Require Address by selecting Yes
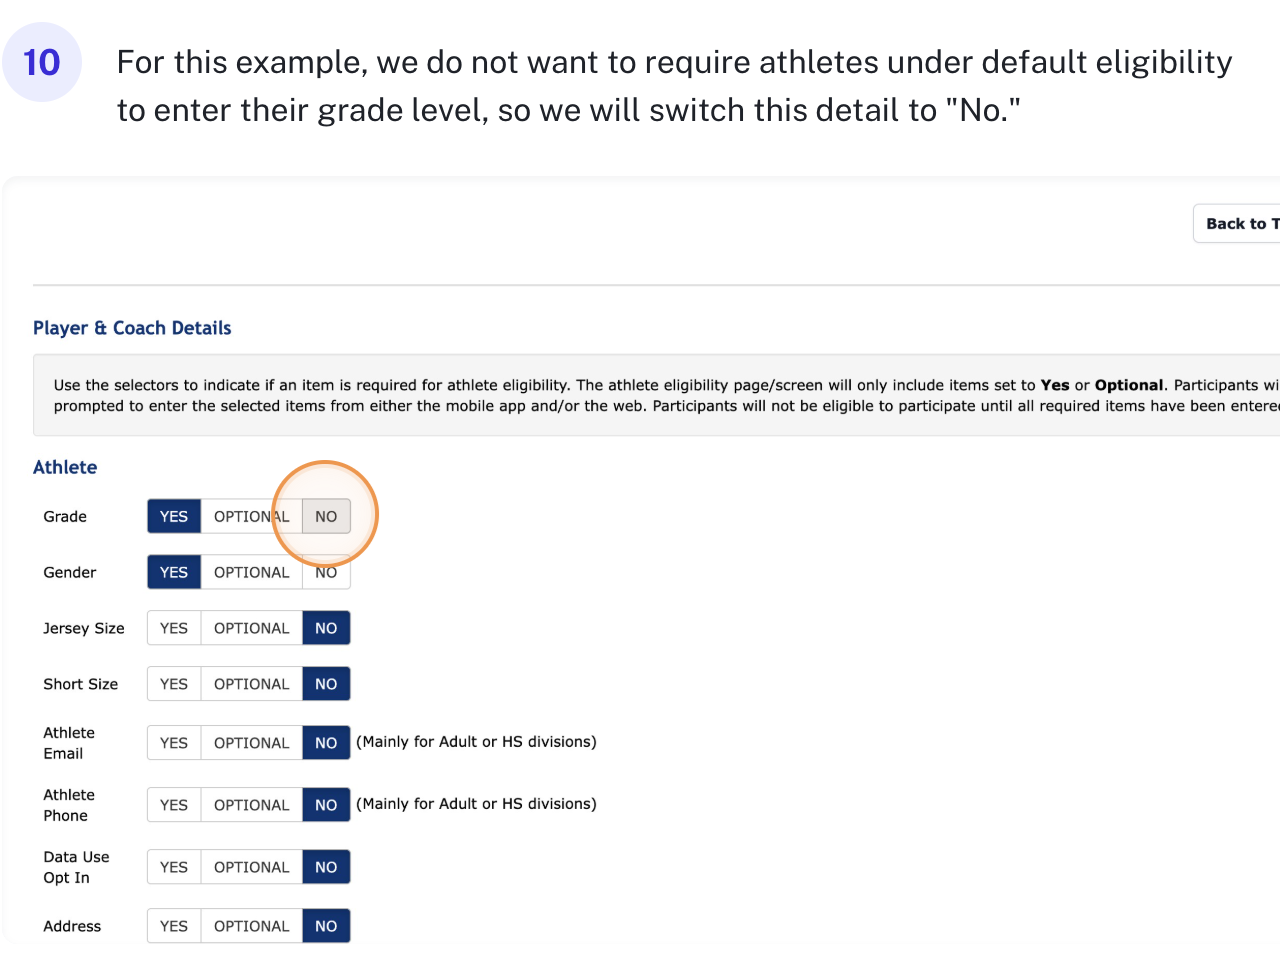Screen dimensions: 1280x960 pos(174,926)
